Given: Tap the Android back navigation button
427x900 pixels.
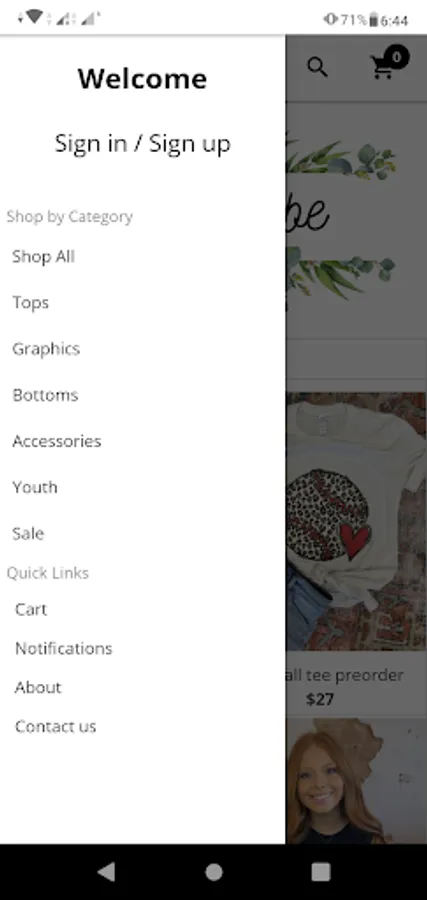Looking at the screenshot, I should coord(106,872).
